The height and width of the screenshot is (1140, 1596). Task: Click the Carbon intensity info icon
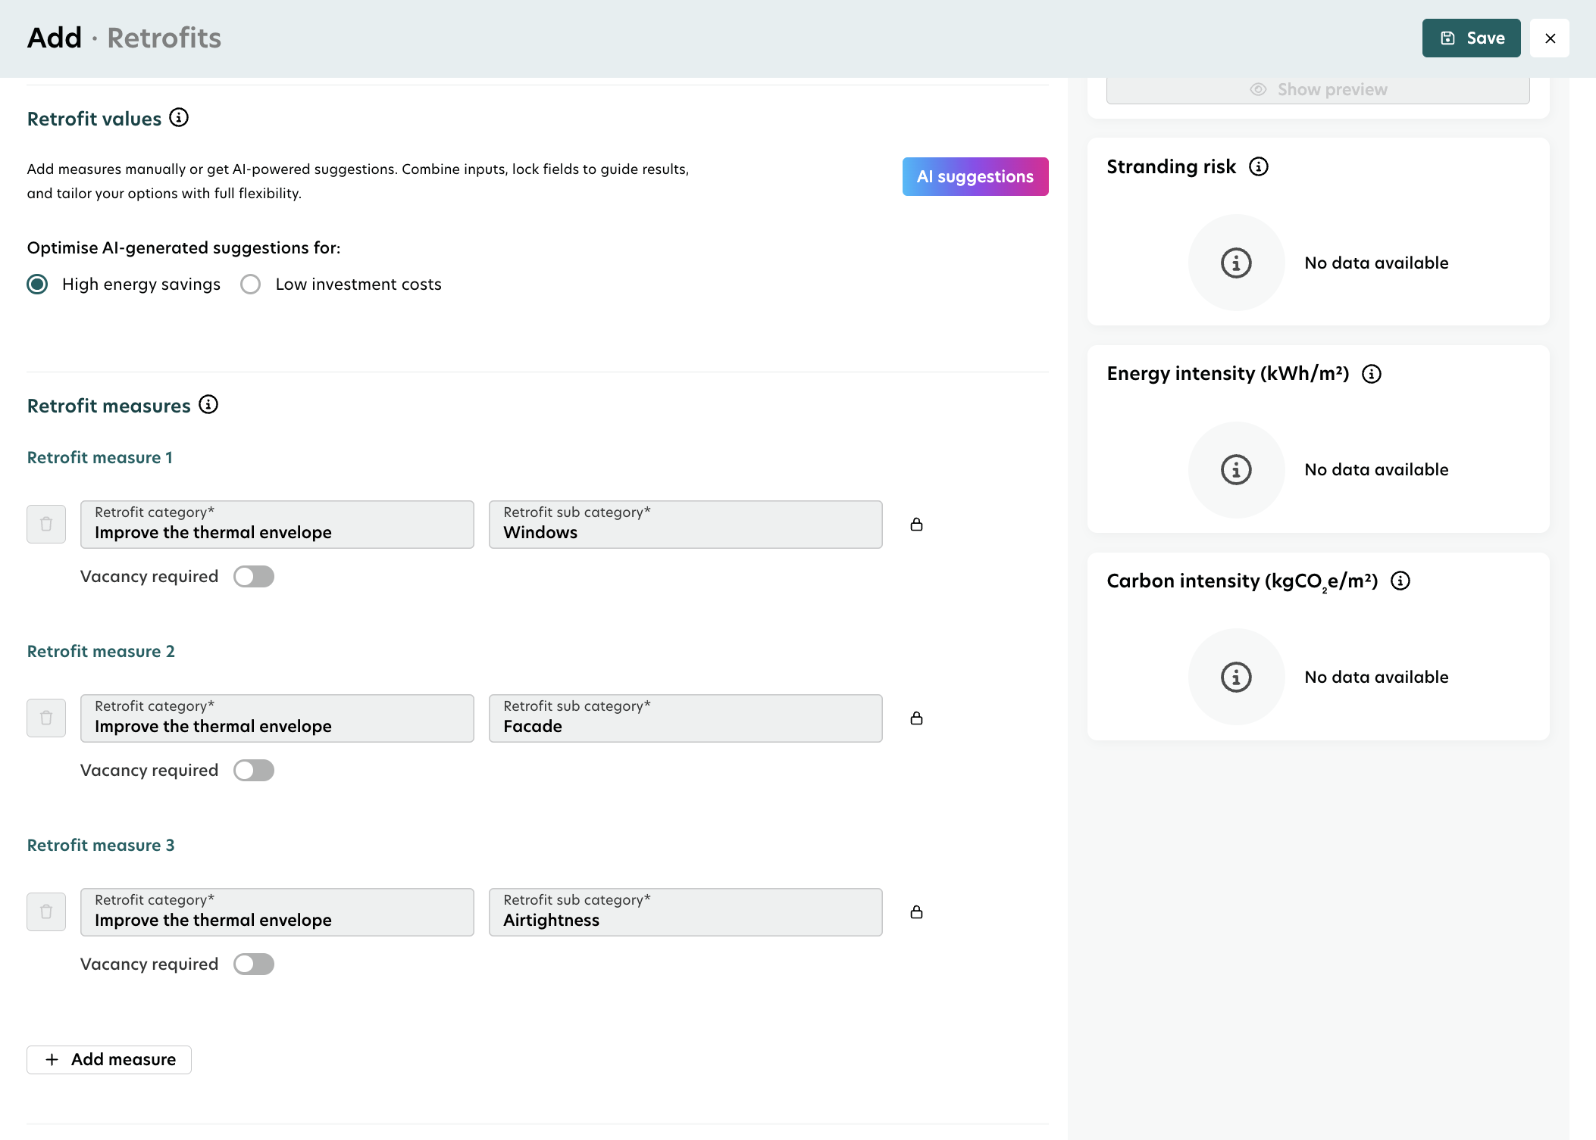tap(1401, 581)
